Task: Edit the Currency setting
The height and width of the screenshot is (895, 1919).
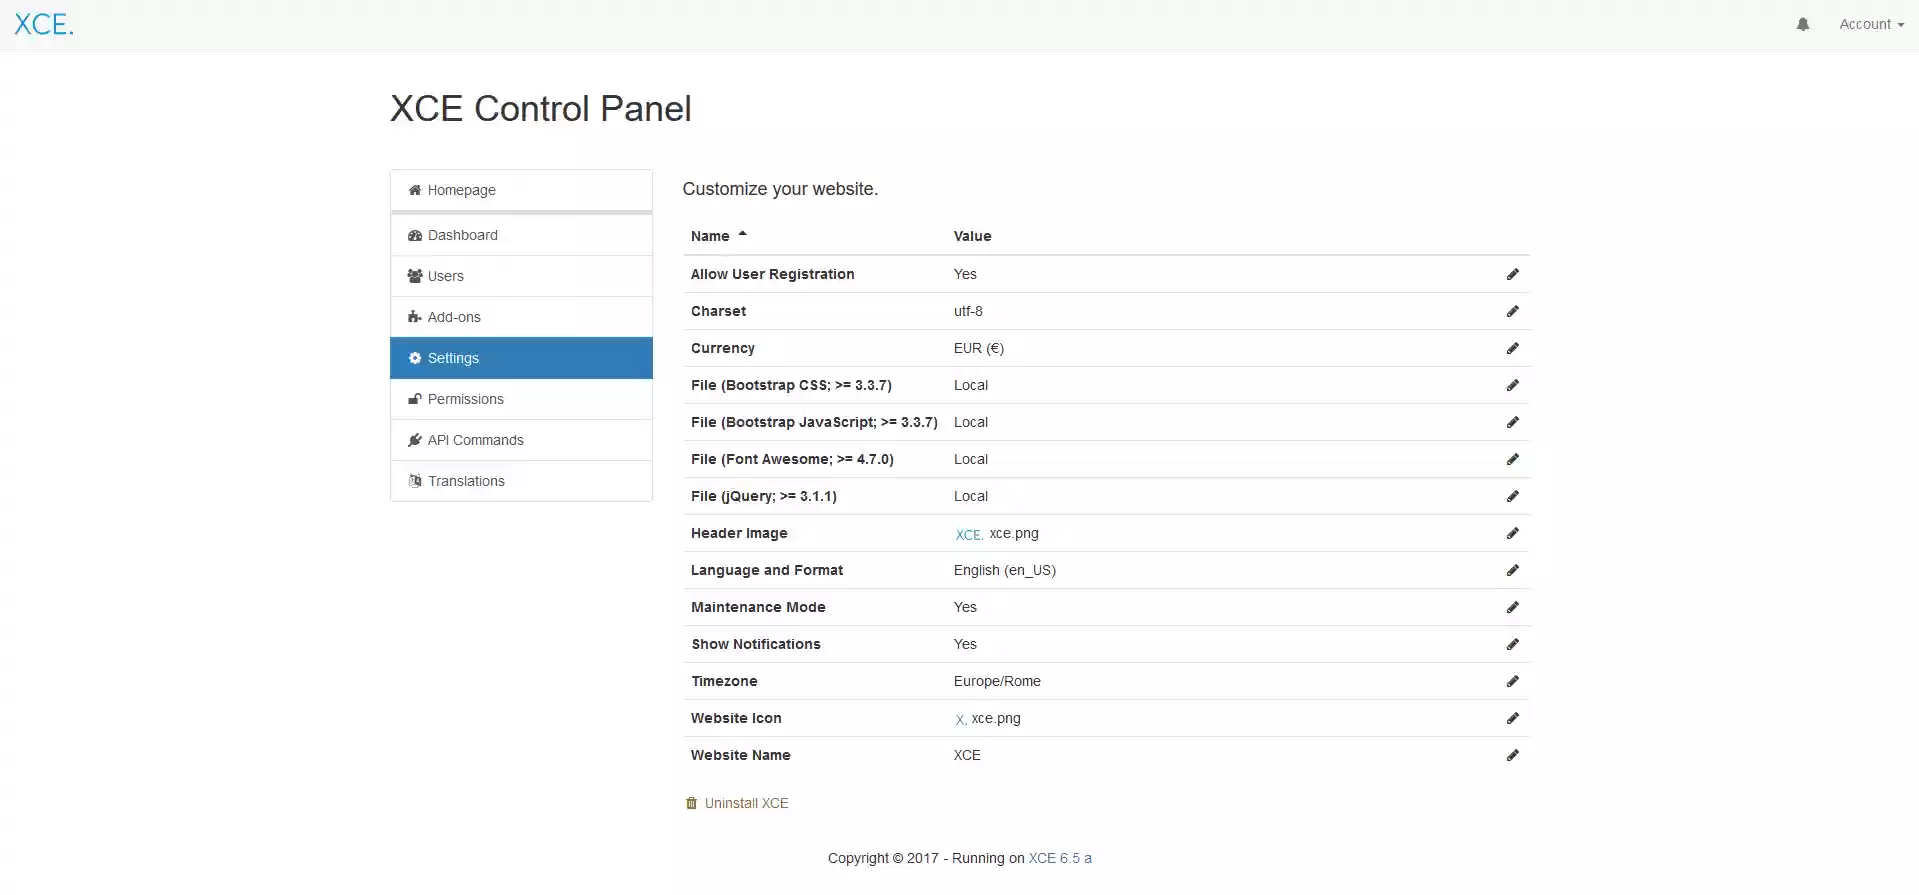Action: click(1512, 348)
